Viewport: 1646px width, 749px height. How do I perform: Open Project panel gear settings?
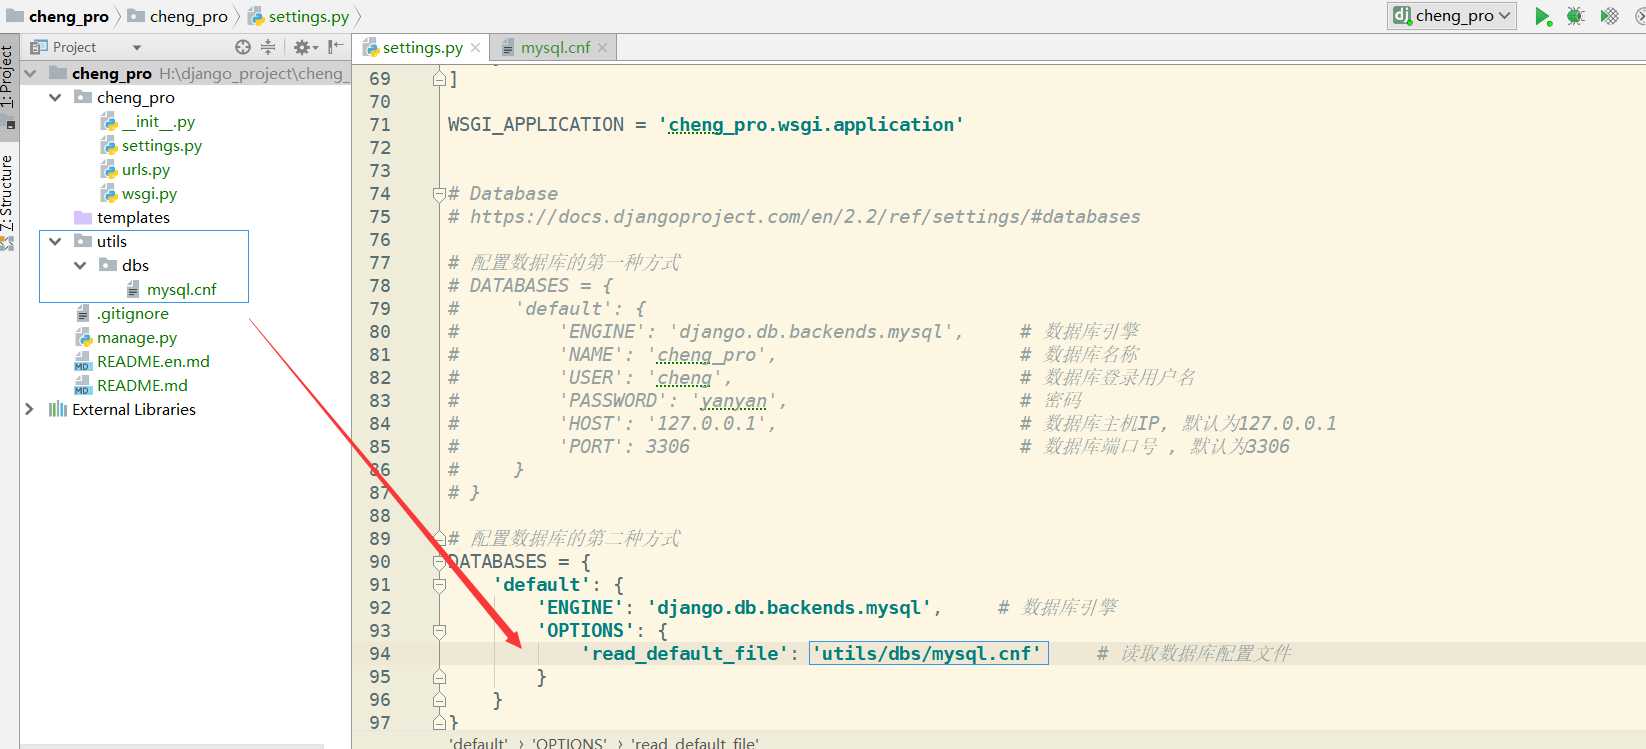304,47
